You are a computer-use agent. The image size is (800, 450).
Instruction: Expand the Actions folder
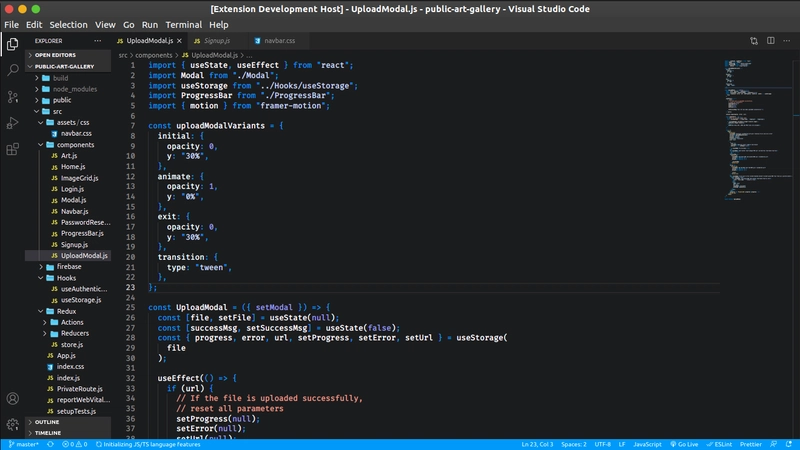pyautogui.click(x=68, y=322)
